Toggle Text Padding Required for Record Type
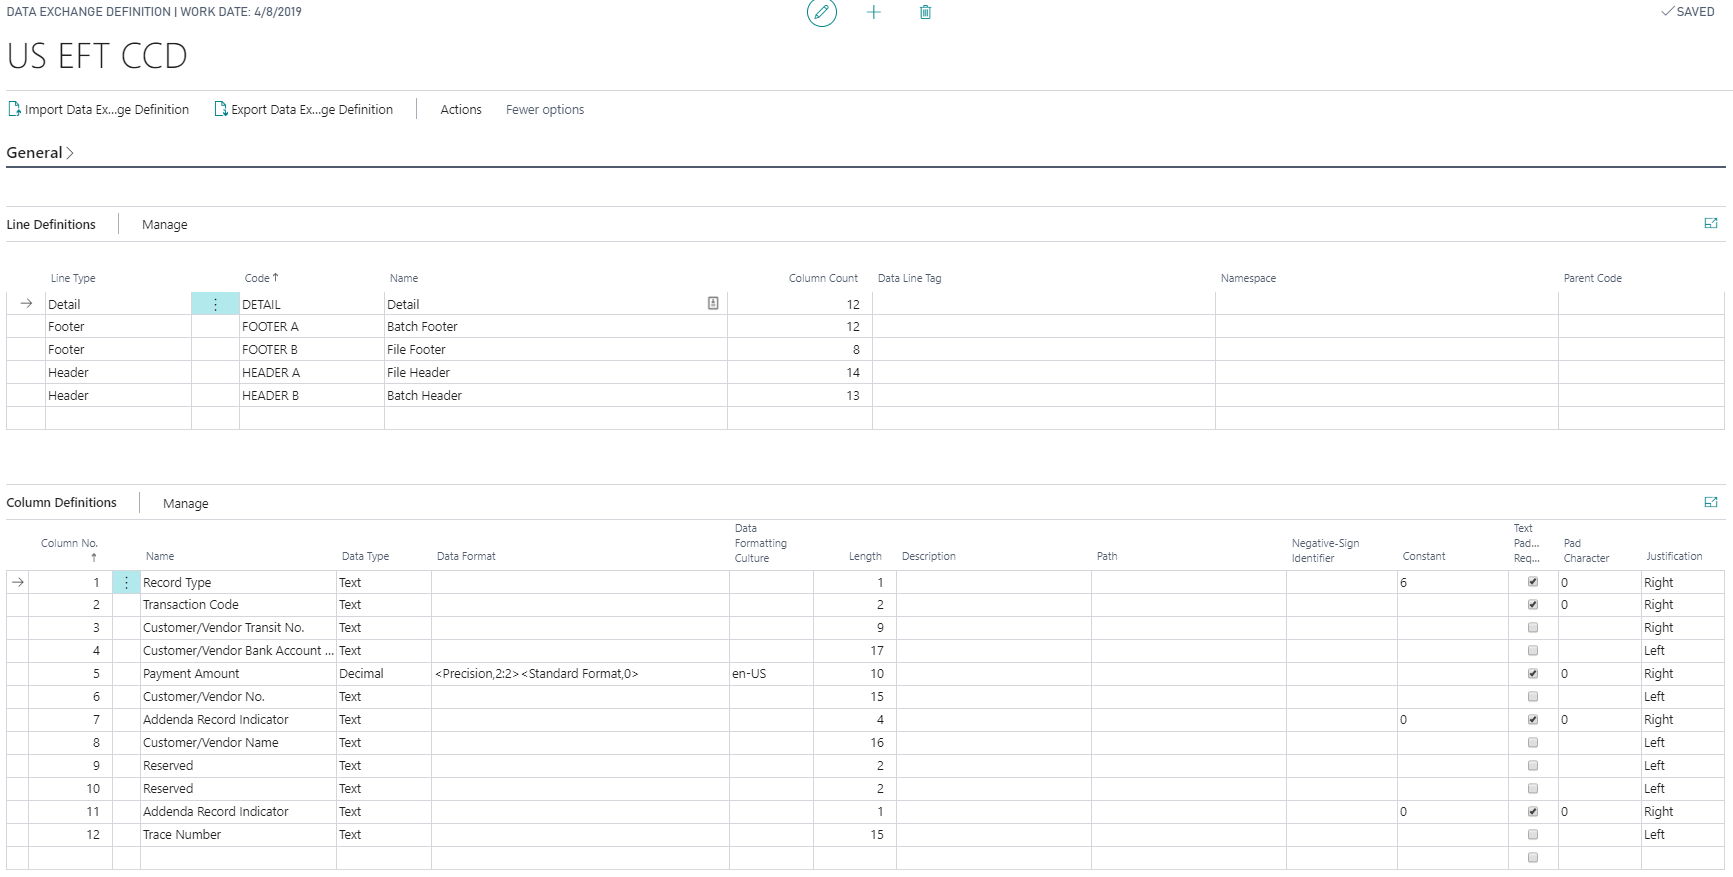The height and width of the screenshot is (877, 1733). tap(1533, 582)
